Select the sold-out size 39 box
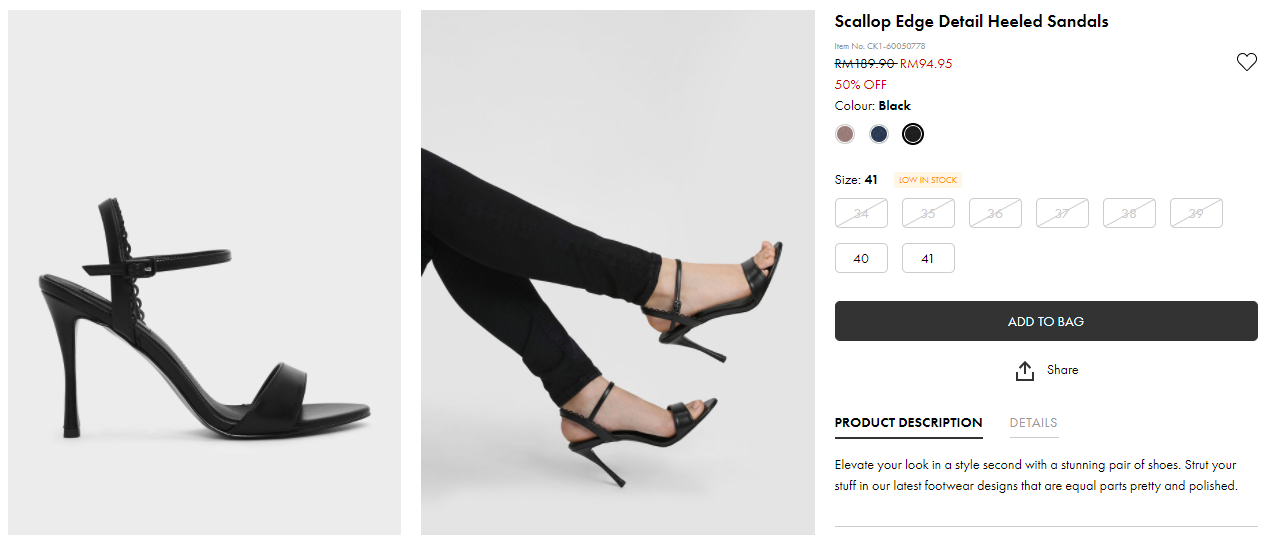The width and height of the screenshot is (1278, 543). pos(1196,213)
